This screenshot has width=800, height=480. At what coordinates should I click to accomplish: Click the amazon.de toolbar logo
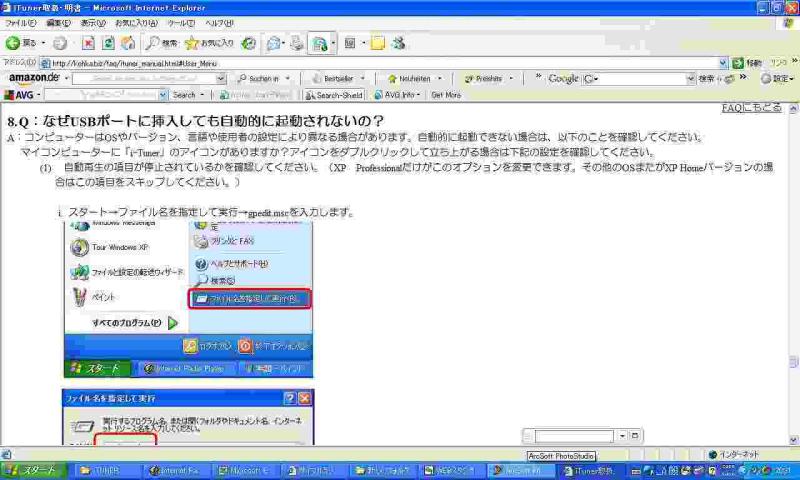click(x=34, y=78)
